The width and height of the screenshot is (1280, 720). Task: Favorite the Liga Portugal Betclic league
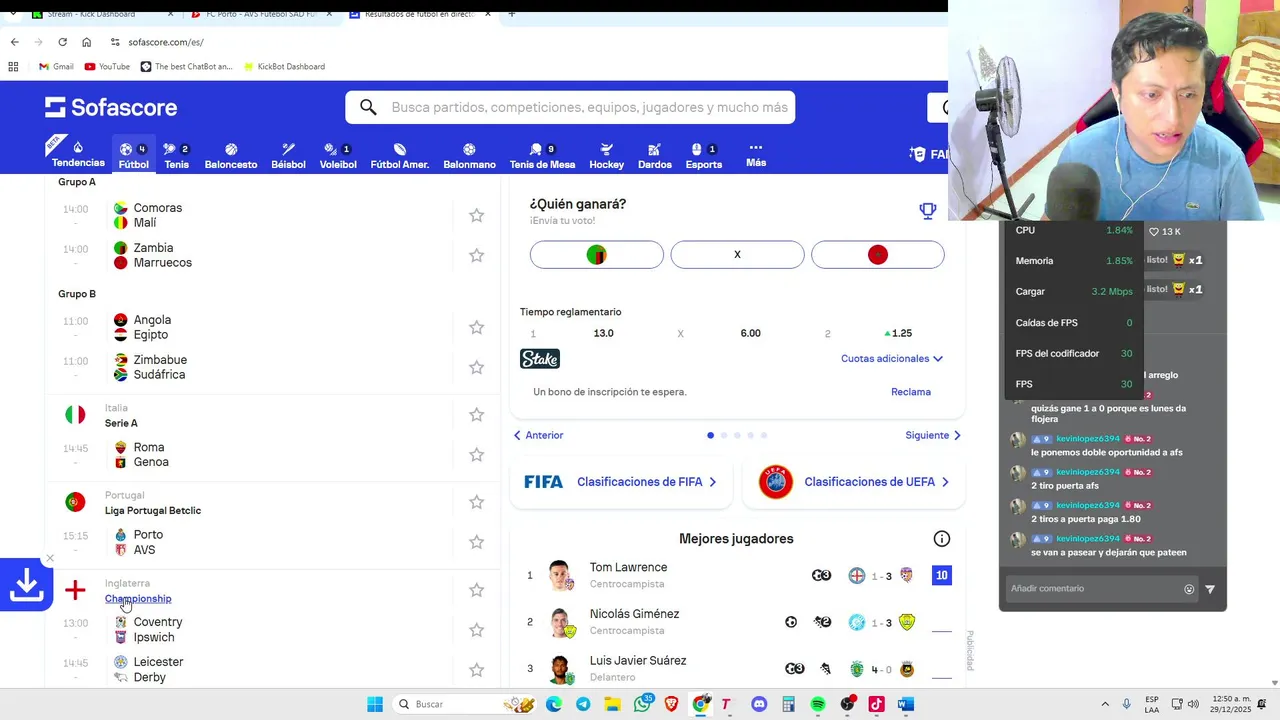tap(477, 502)
